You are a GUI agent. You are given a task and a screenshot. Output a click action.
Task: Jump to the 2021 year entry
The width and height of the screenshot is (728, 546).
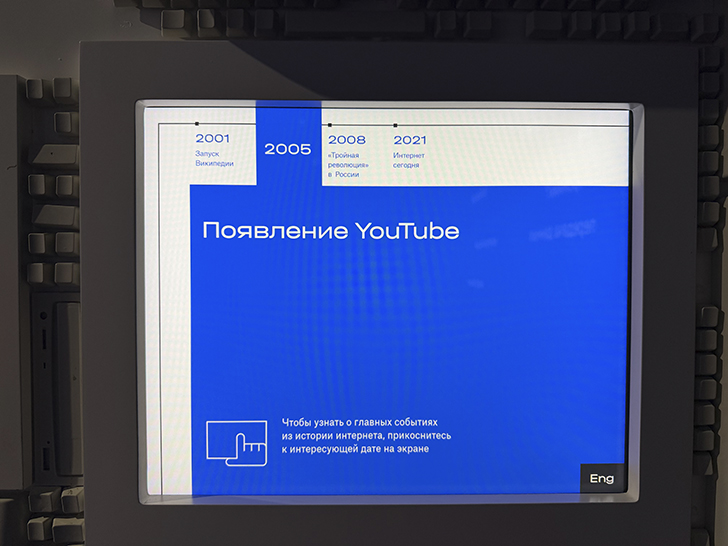point(410,140)
